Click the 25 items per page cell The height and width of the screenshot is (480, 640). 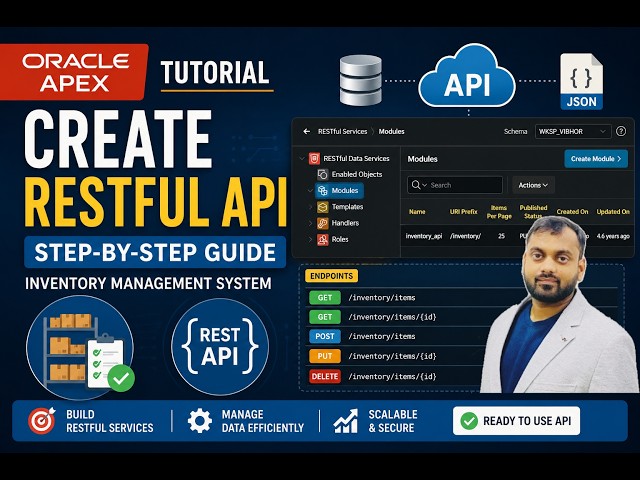point(501,236)
